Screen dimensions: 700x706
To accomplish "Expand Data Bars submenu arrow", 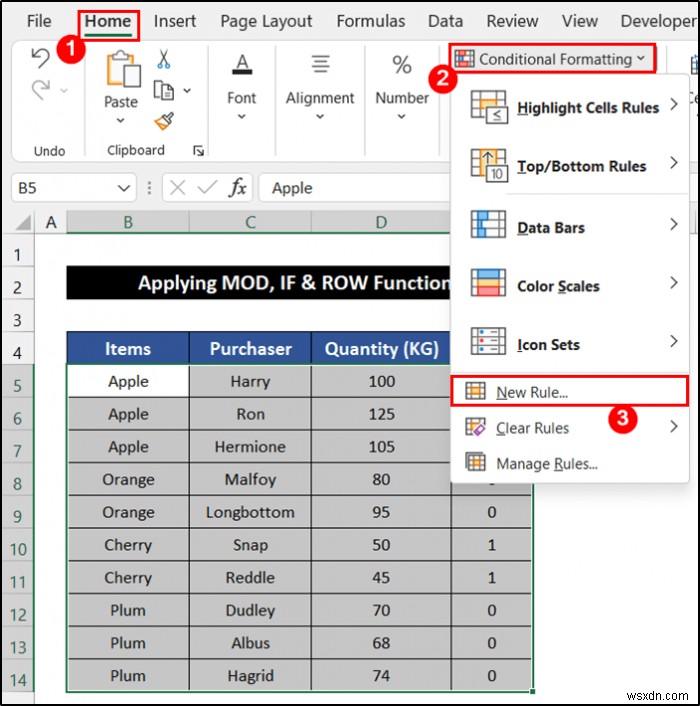I will point(673,224).
